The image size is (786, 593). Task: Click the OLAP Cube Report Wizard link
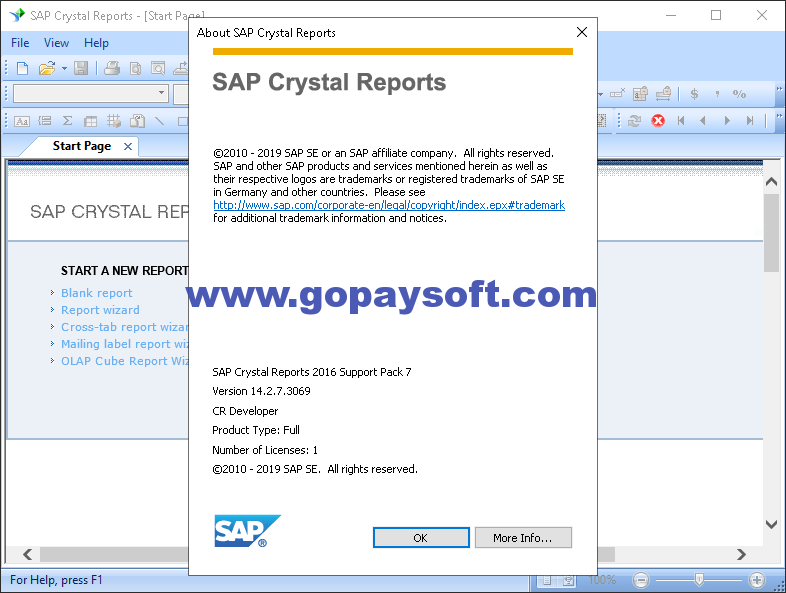124,361
